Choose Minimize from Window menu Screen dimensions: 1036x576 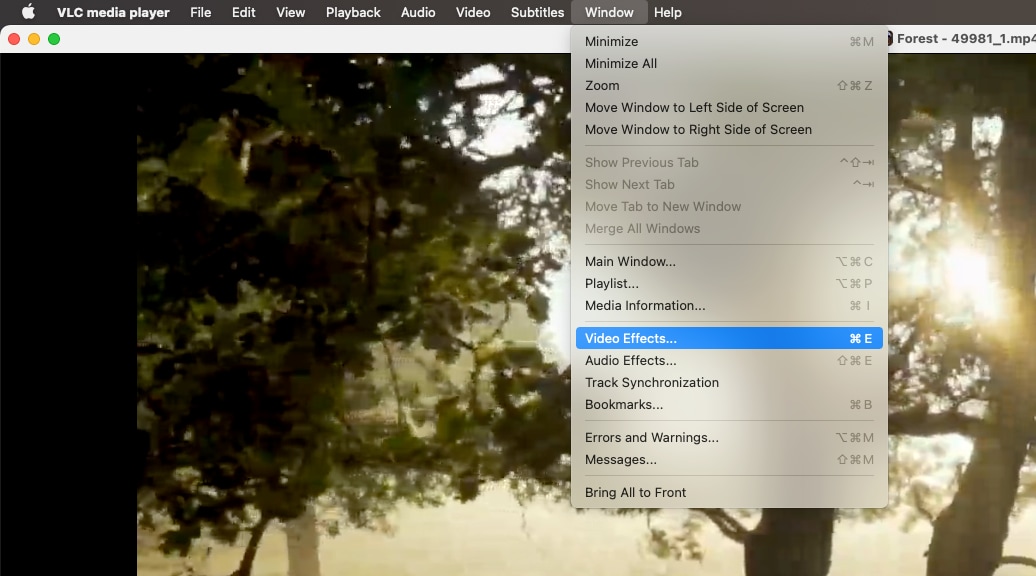click(x=729, y=42)
